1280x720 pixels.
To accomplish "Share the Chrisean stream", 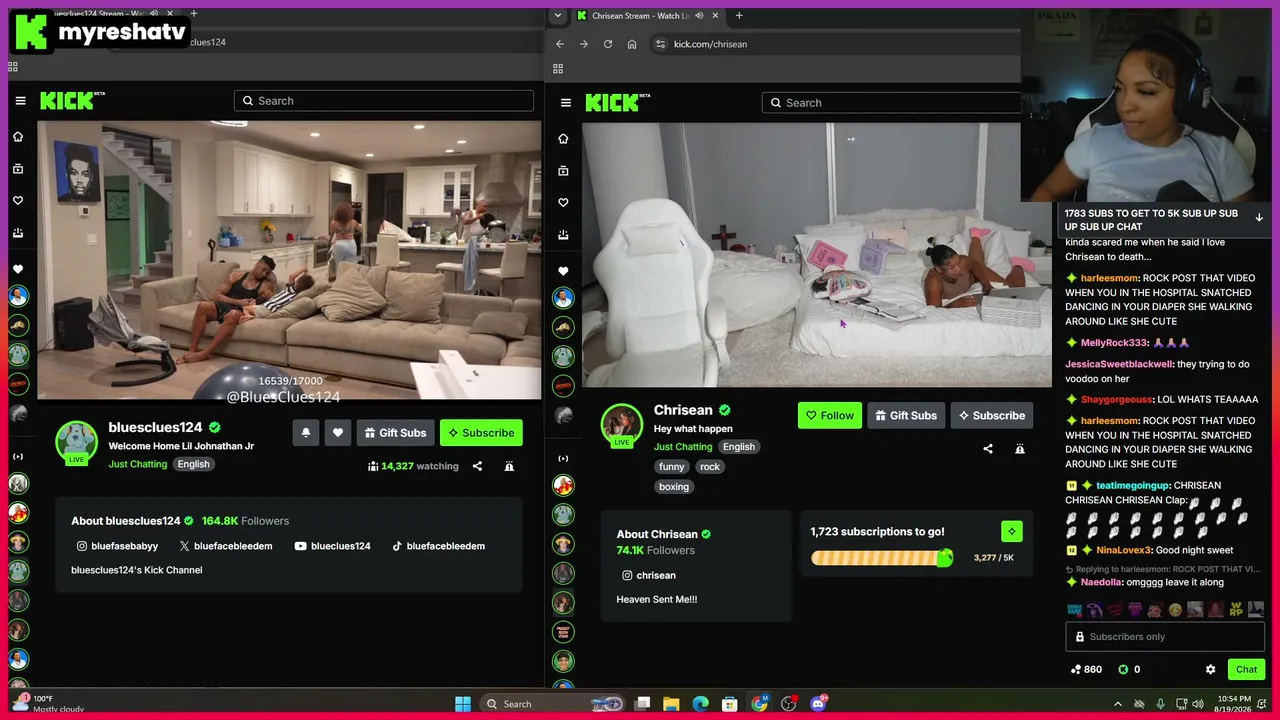I will click(988, 449).
